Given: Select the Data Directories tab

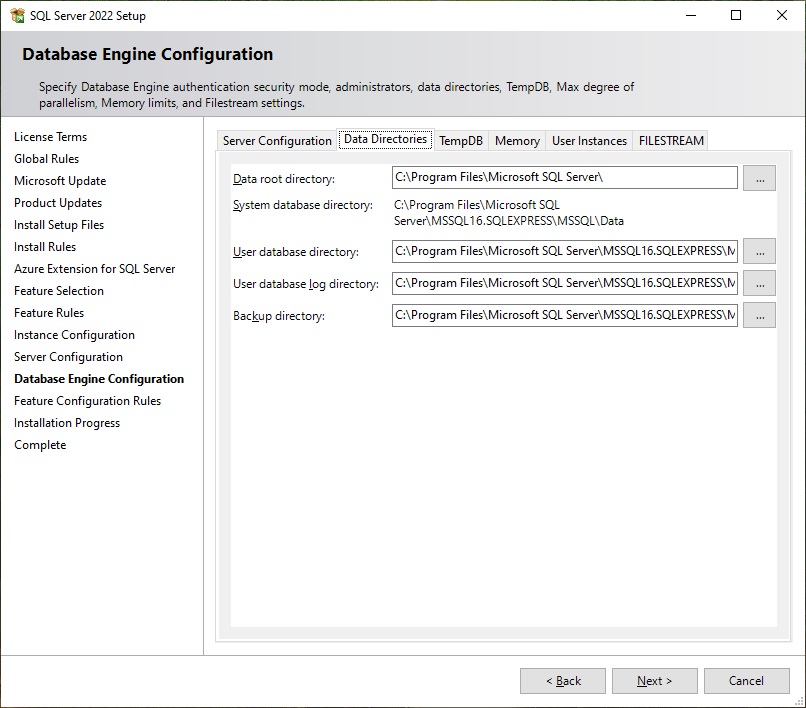Looking at the screenshot, I should 385,139.
